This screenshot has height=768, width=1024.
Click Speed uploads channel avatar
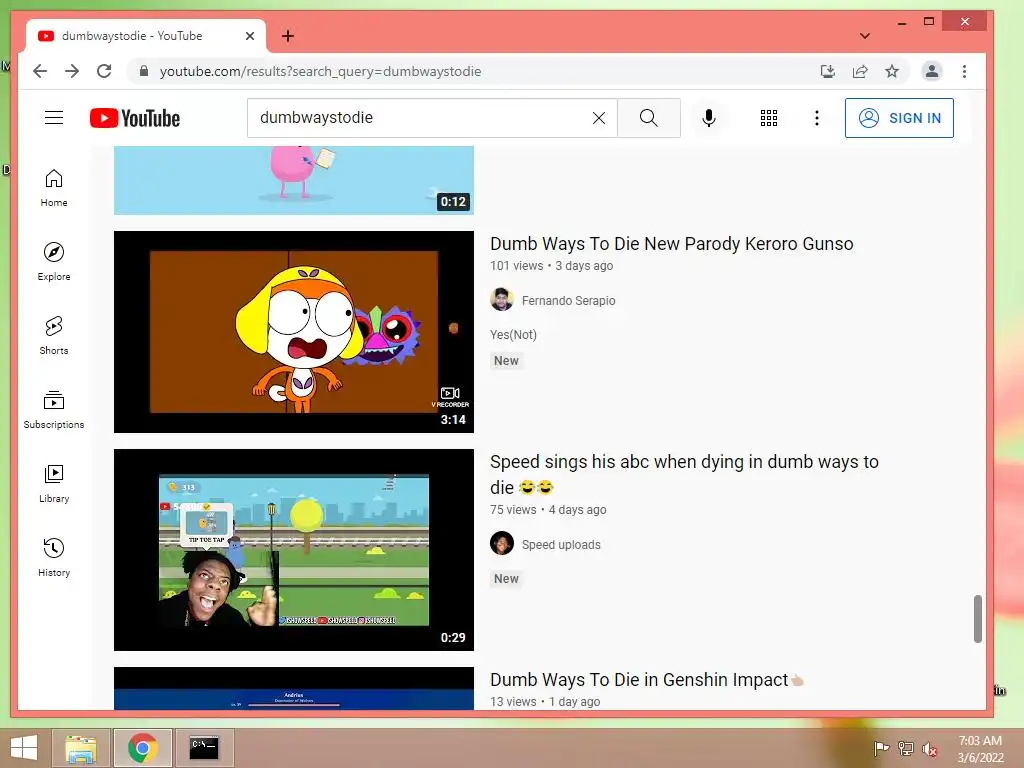(502, 543)
